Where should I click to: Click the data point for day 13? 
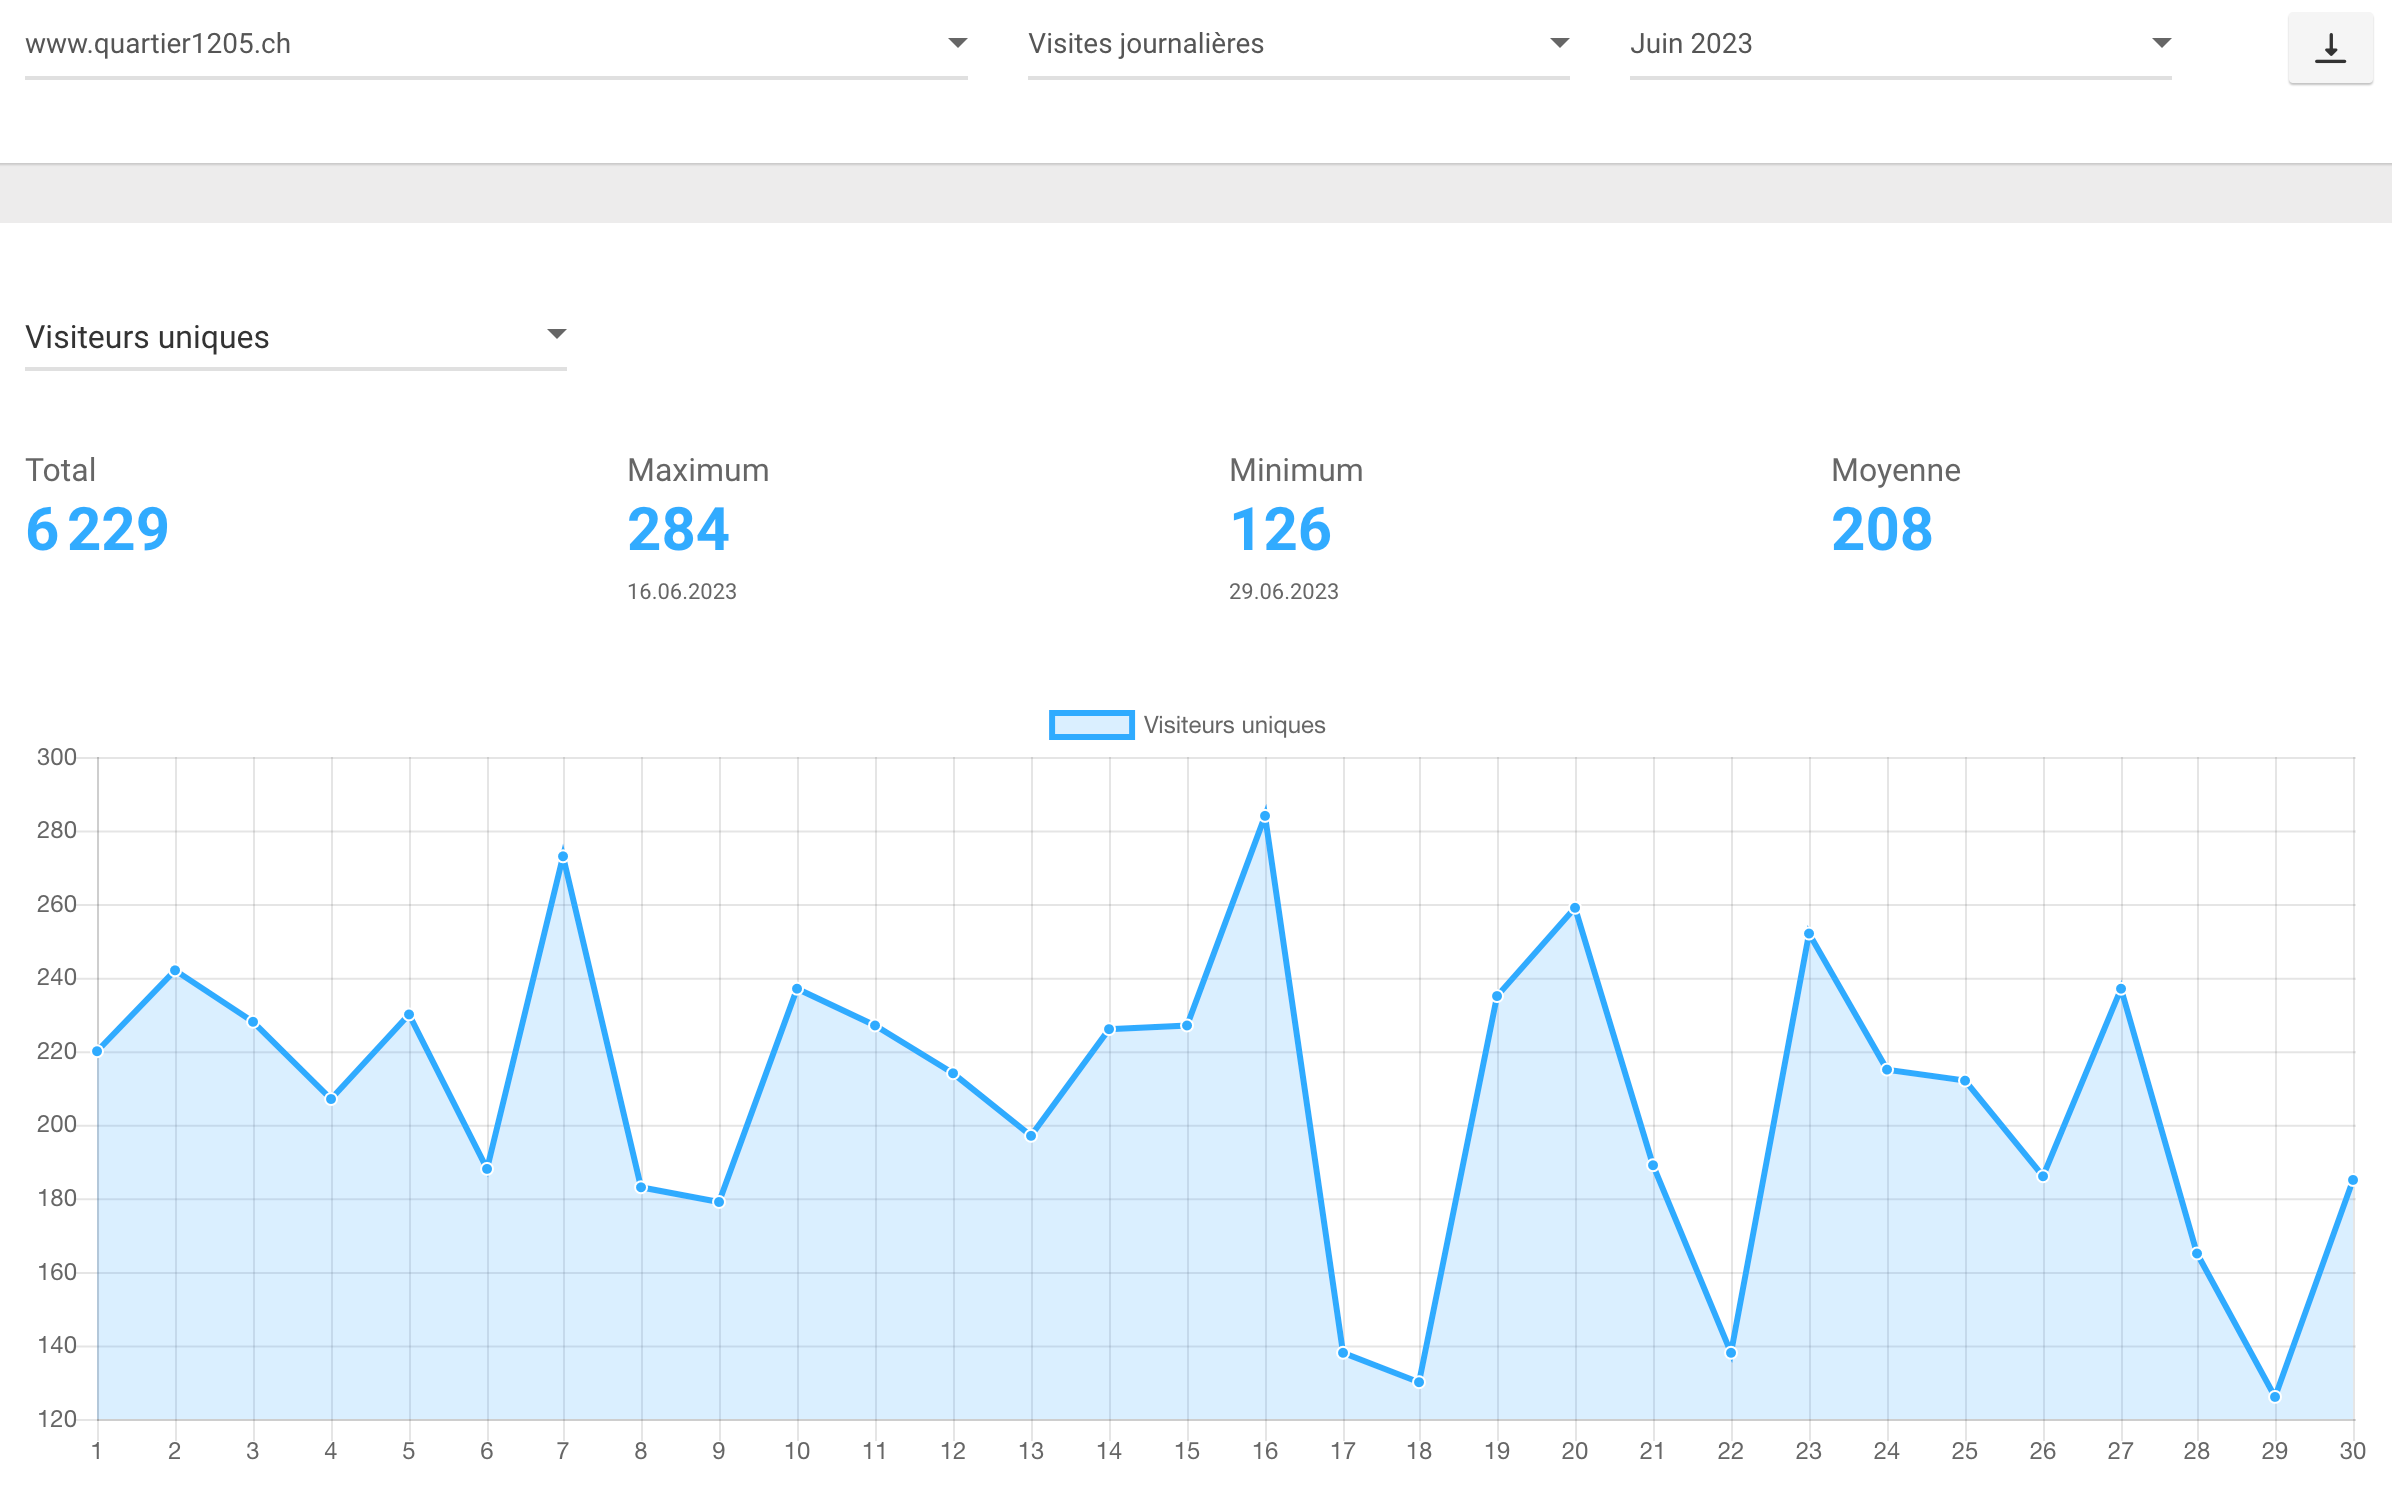click(1031, 1136)
